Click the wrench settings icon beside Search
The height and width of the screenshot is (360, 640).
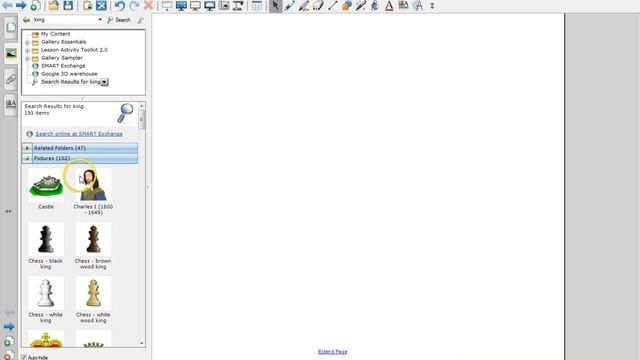140,20
